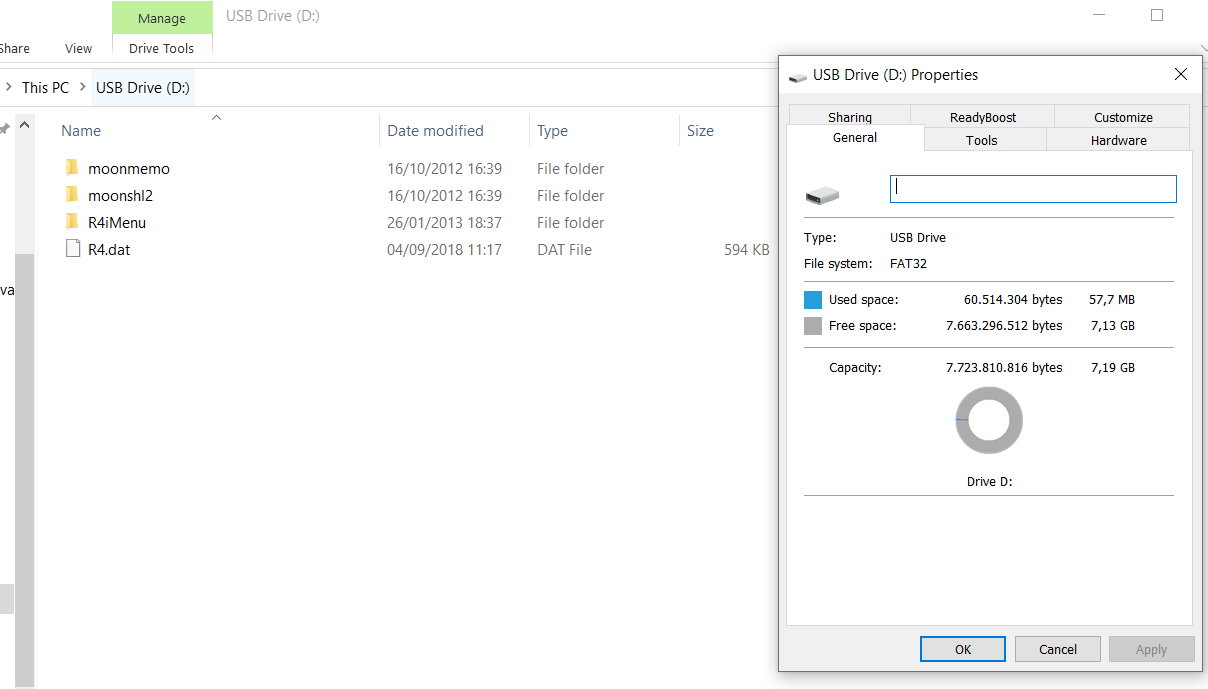Switch to the Sharing tab
Screen dimensions: 1208x689
849,116
